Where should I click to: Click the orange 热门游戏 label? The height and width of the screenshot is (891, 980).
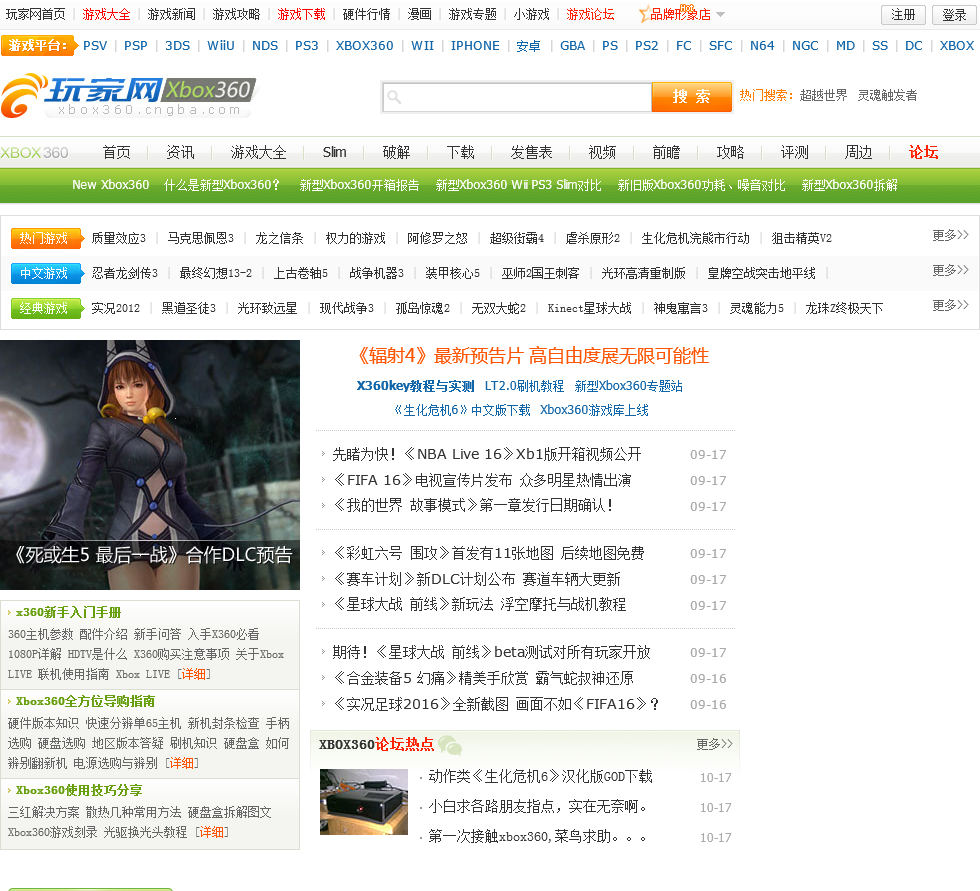pyautogui.click(x=46, y=238)
